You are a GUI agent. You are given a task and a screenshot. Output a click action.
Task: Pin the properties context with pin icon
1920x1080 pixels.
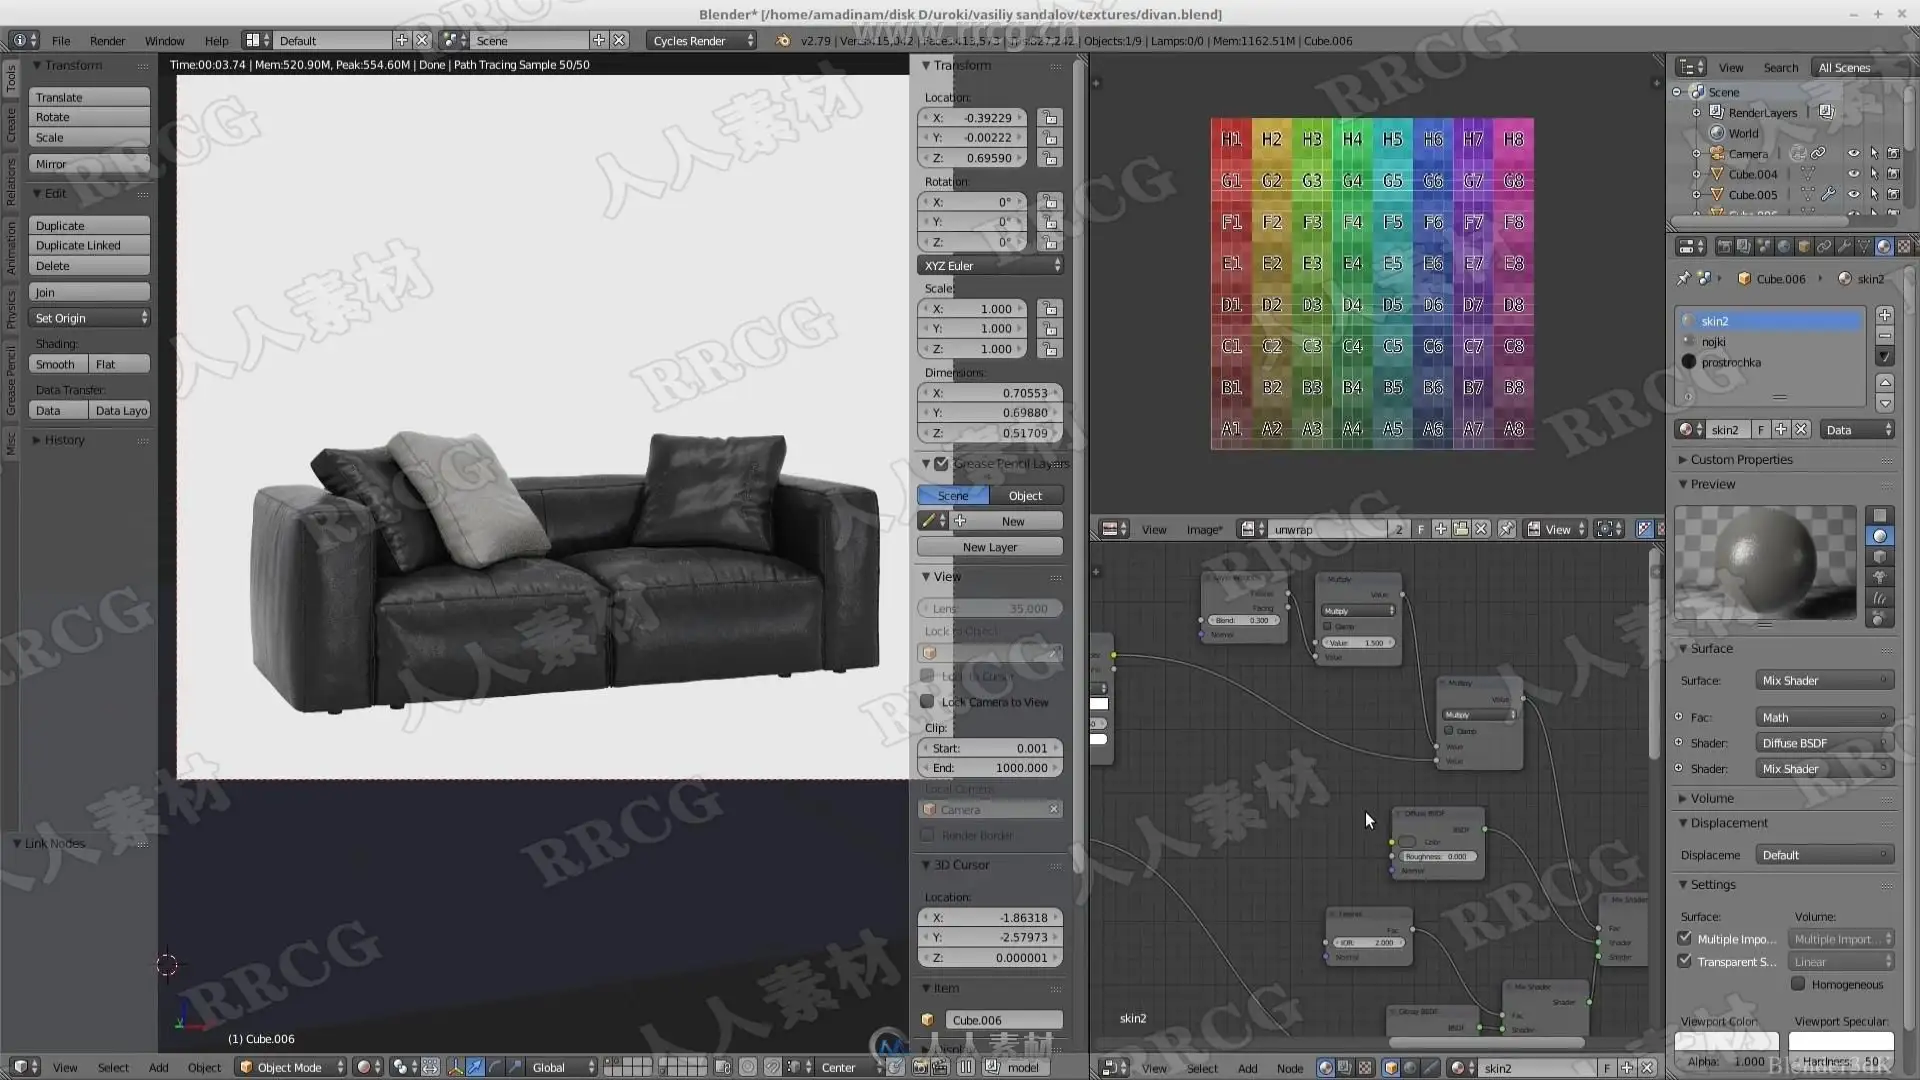point(1684,279)
